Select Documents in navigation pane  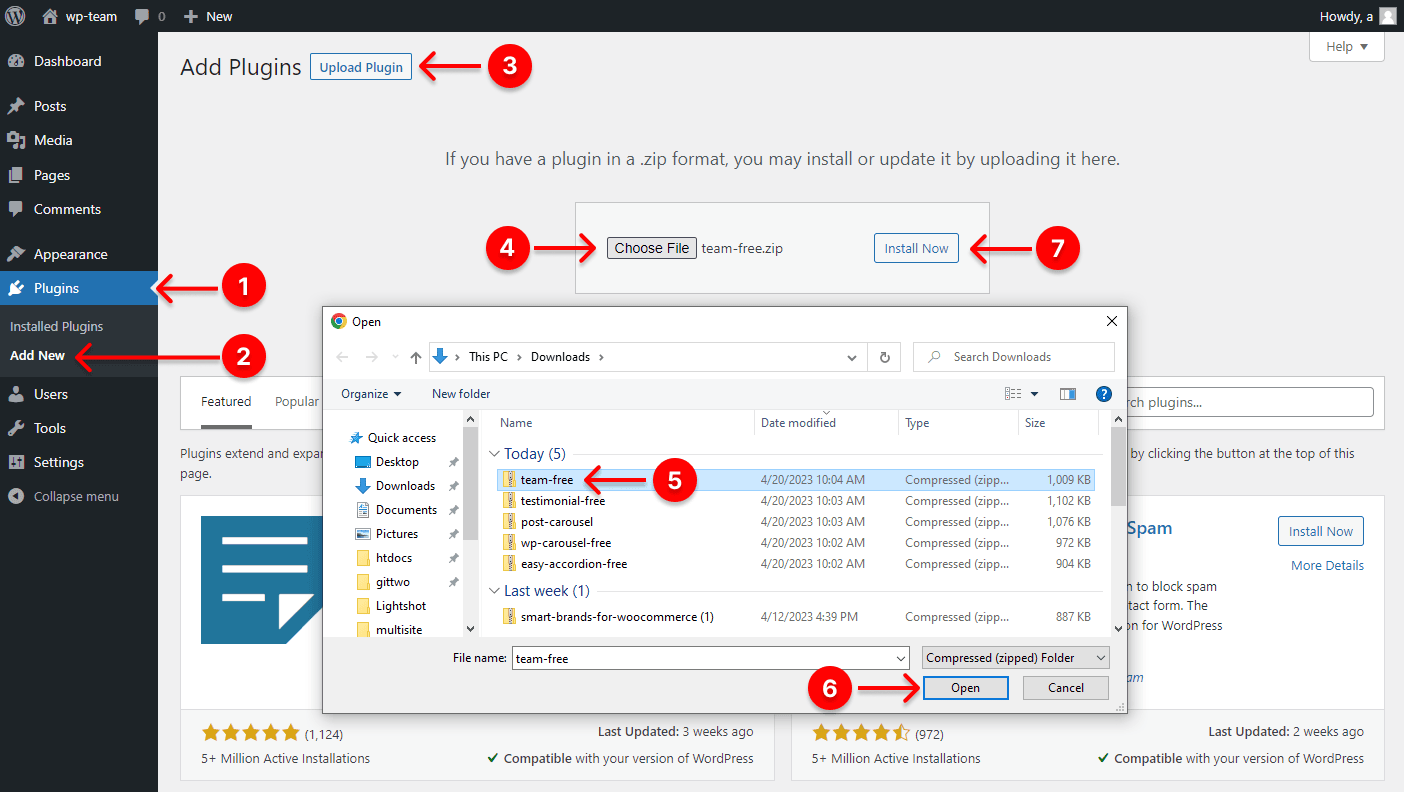click(406, 510)
